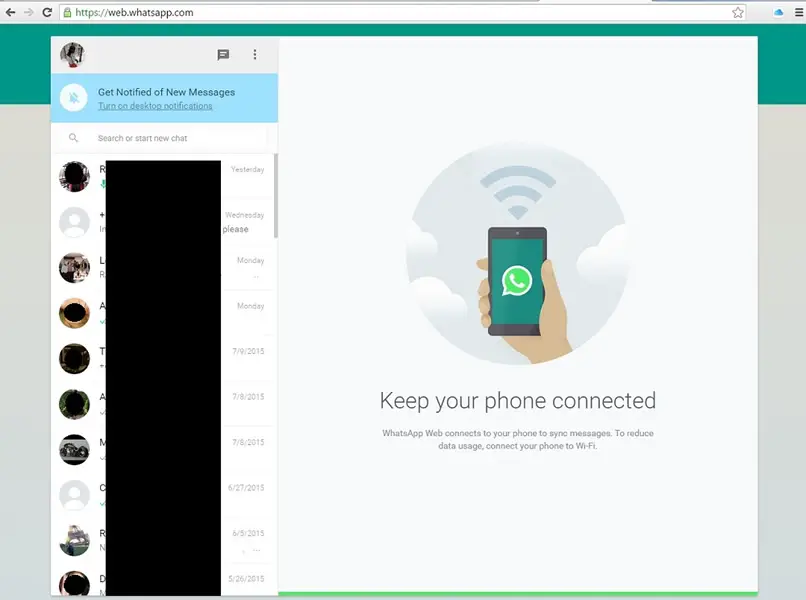Open the chat dated 6/27/2015

pyautogui.click(x=164, y=495)
